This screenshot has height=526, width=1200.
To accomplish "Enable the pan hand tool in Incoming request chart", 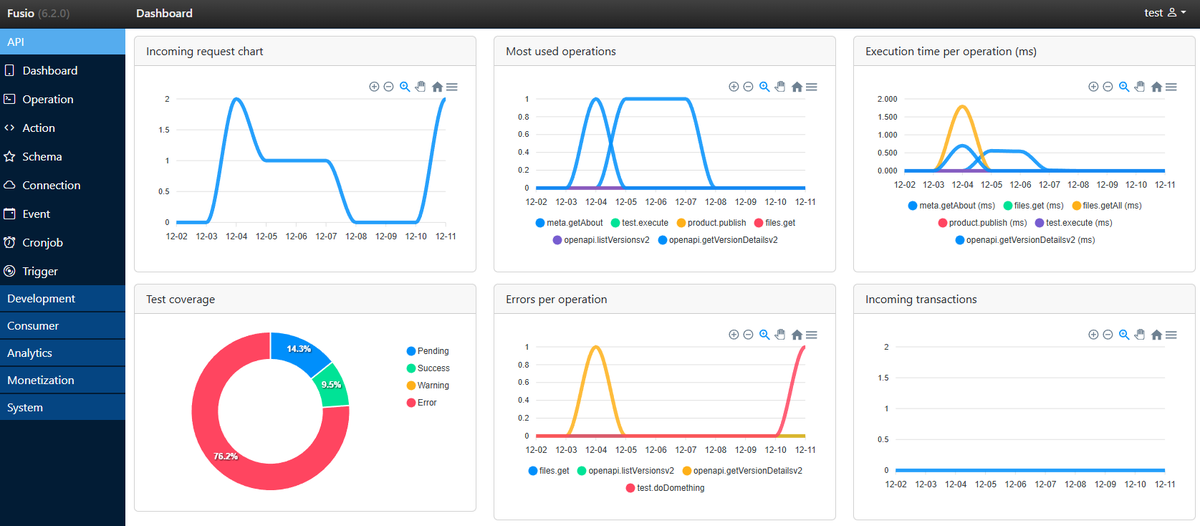I will click(x=420, y=87).
